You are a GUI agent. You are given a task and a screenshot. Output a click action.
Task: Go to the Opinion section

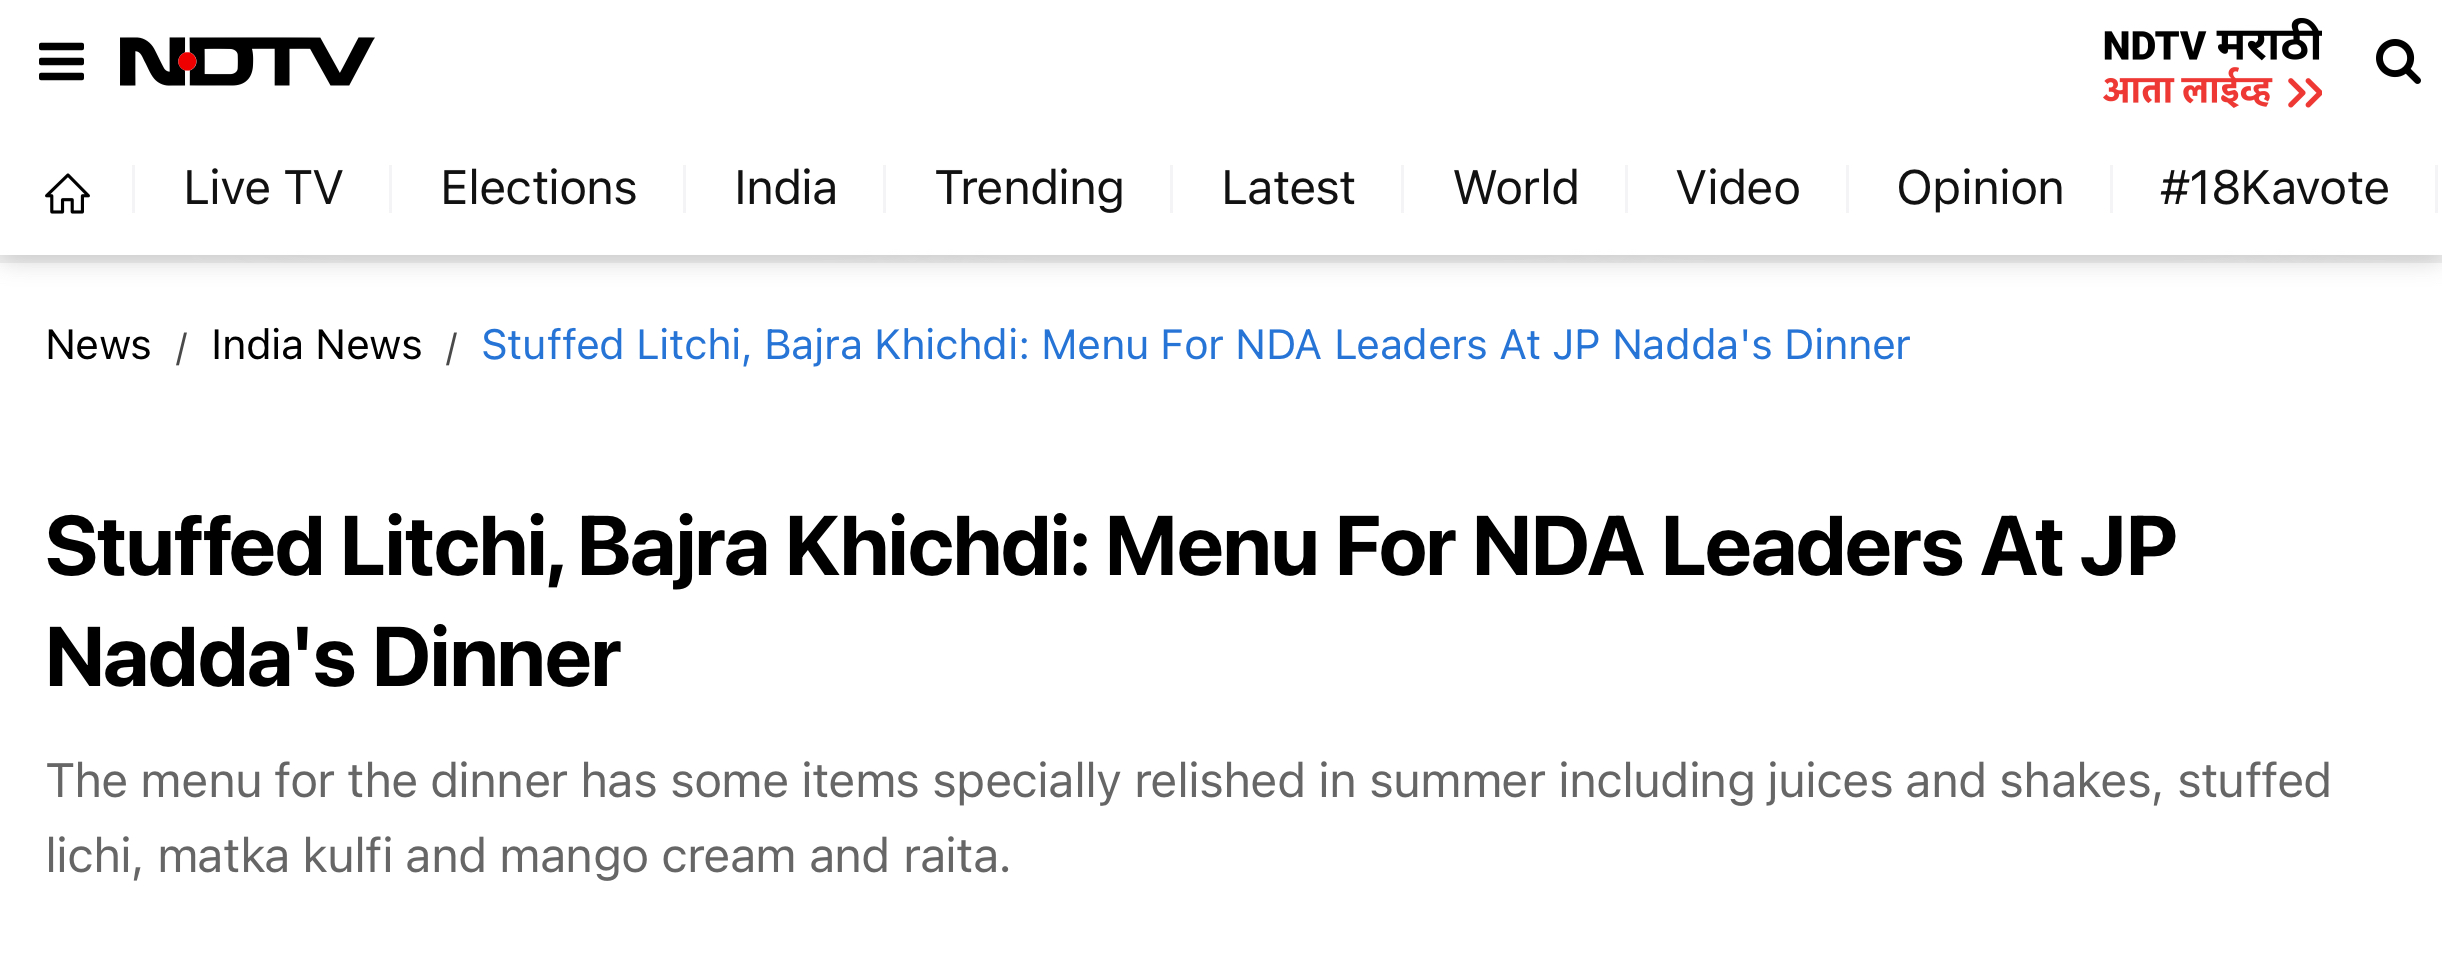tap(1980, 190)
